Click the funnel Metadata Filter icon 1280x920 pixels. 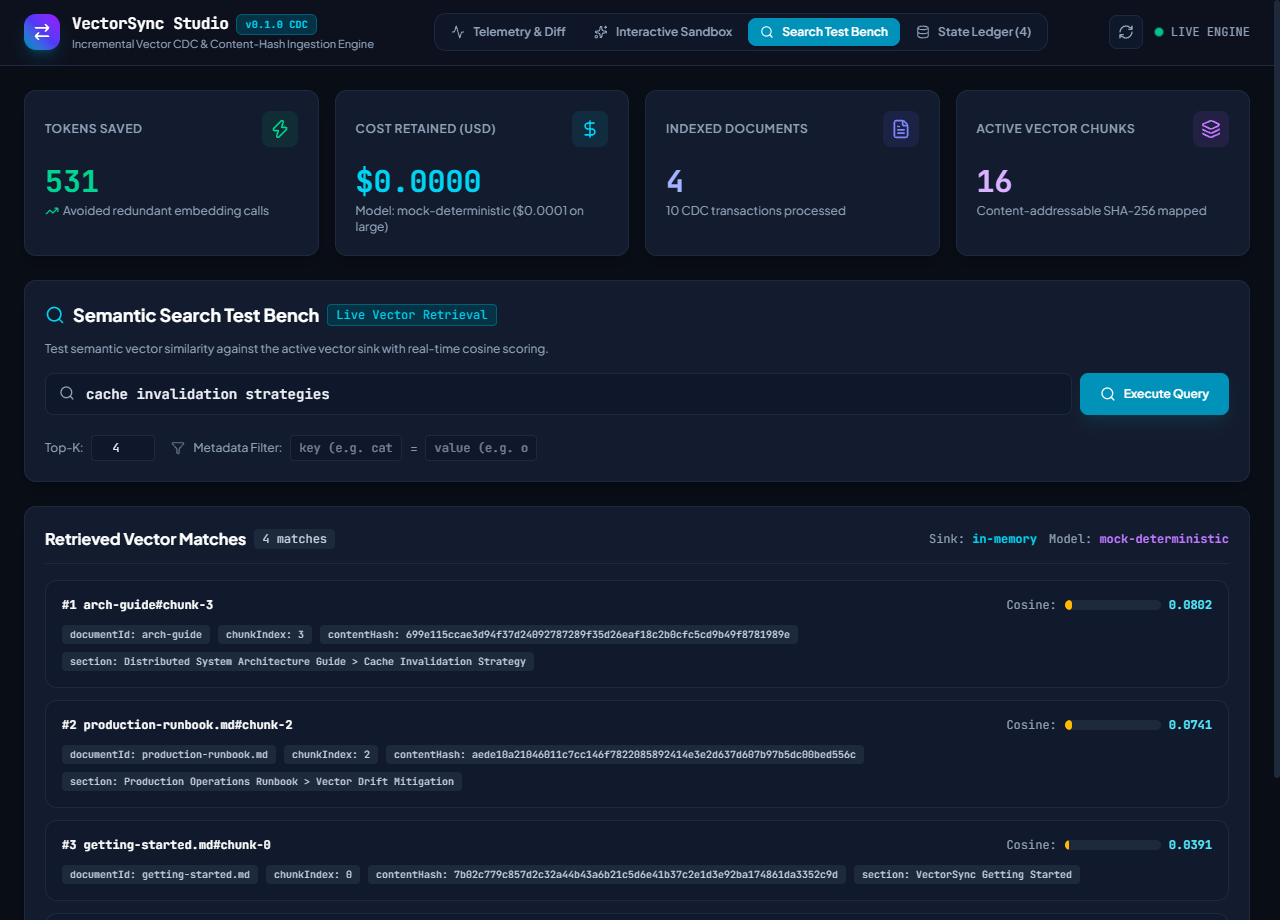pos(178,448)
